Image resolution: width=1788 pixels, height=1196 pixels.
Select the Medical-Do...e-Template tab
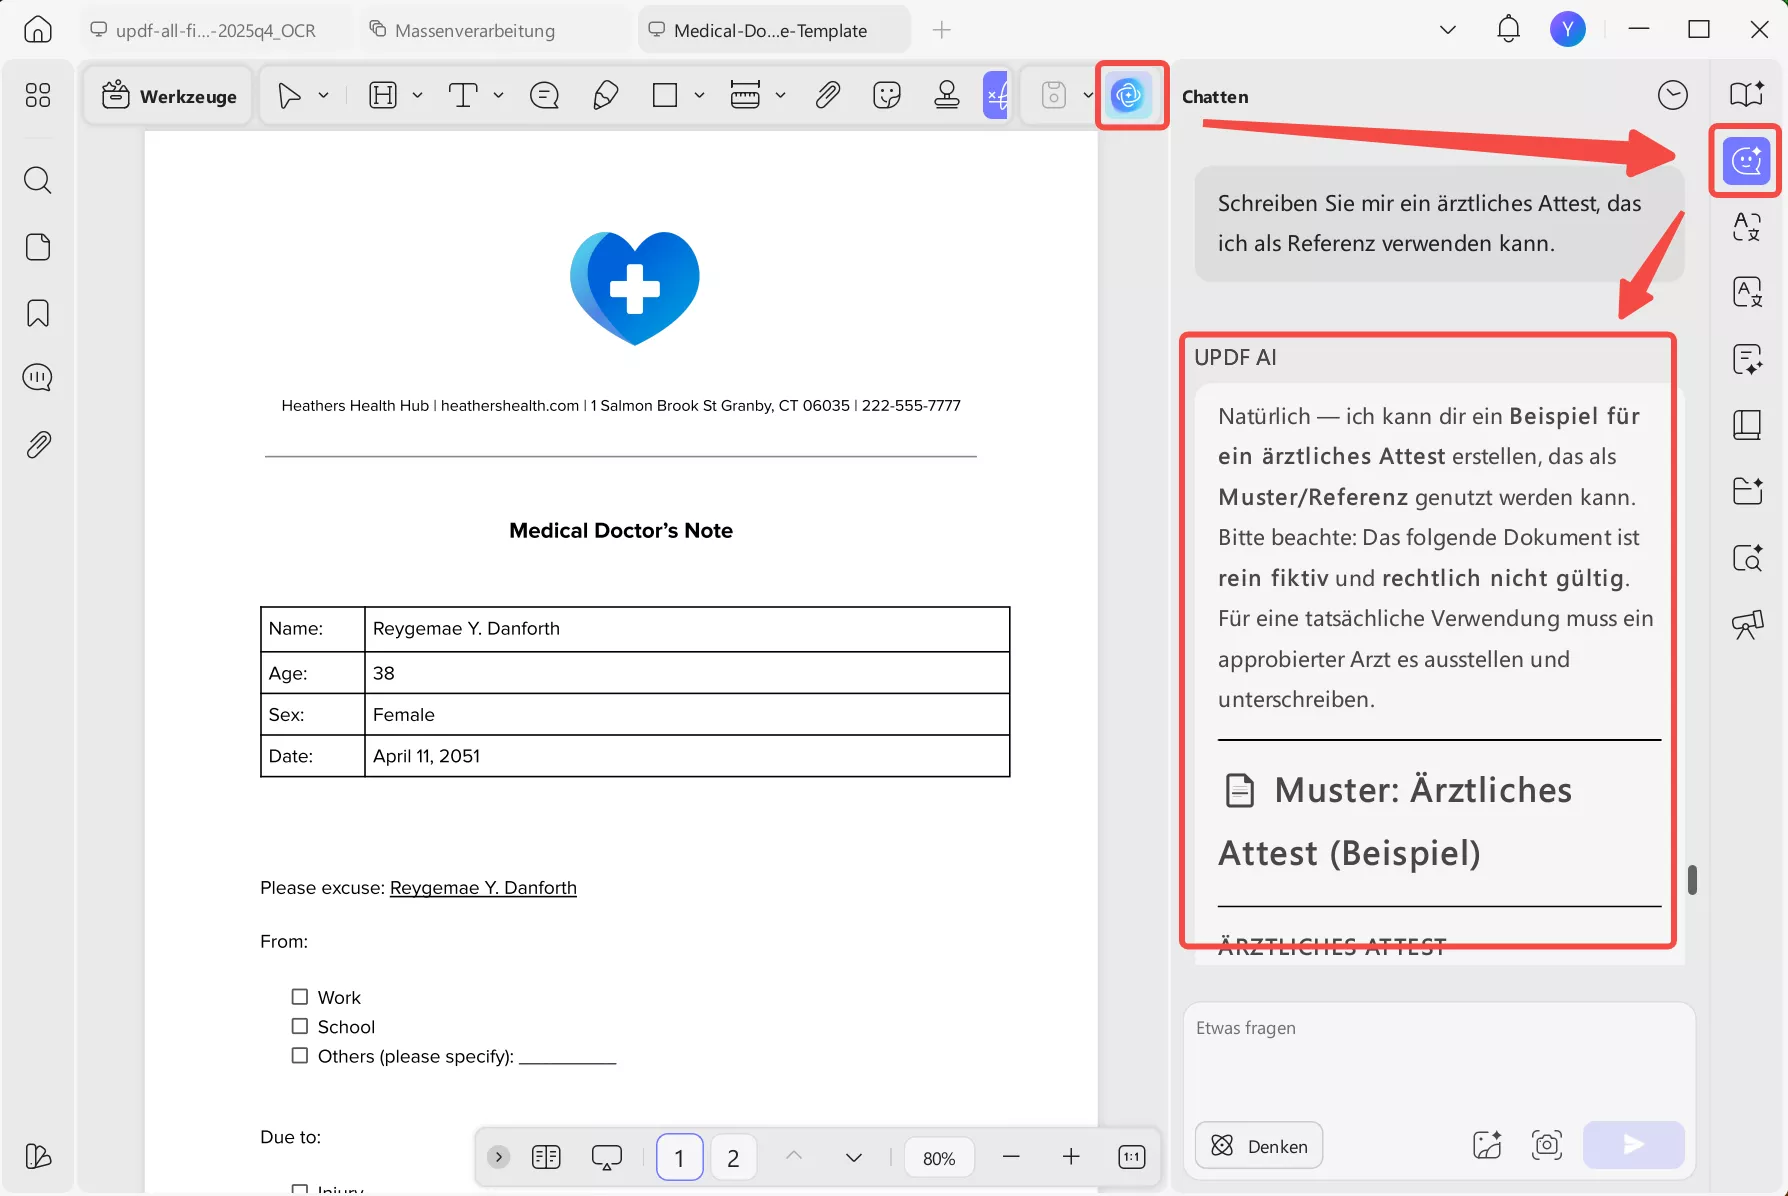coord(770,30)
